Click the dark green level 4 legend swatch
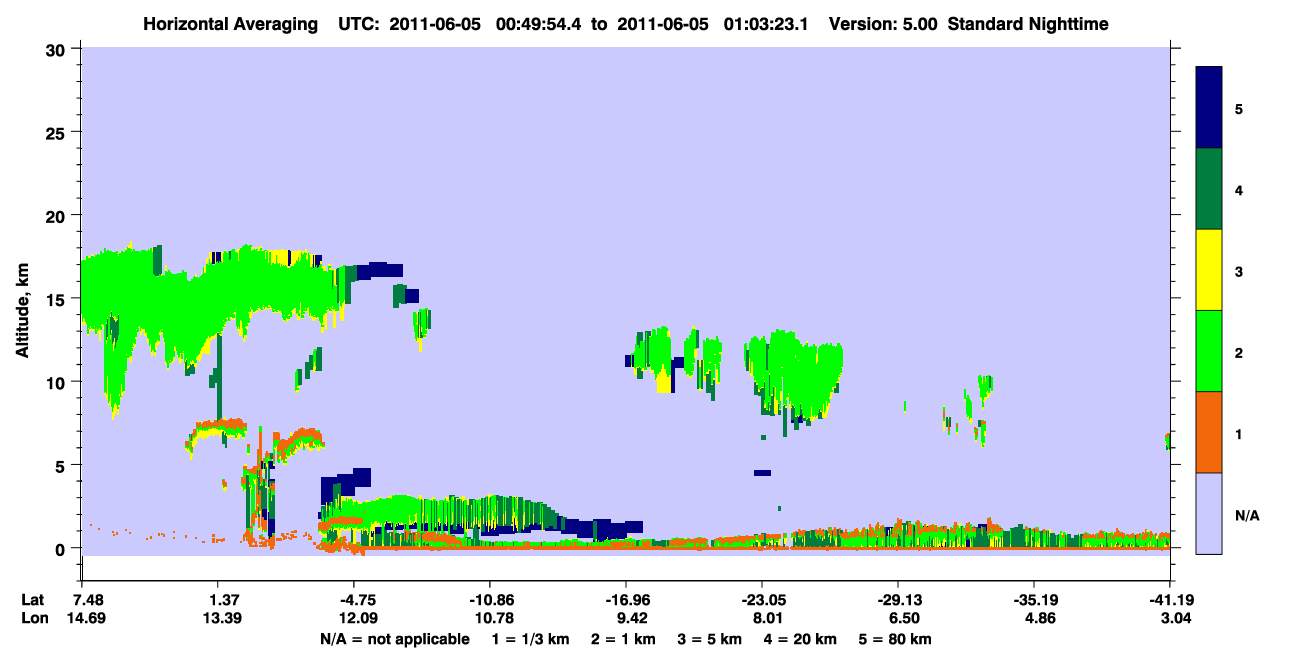The width and height of the screenshot is (1300, 667). coord(1209,188)
